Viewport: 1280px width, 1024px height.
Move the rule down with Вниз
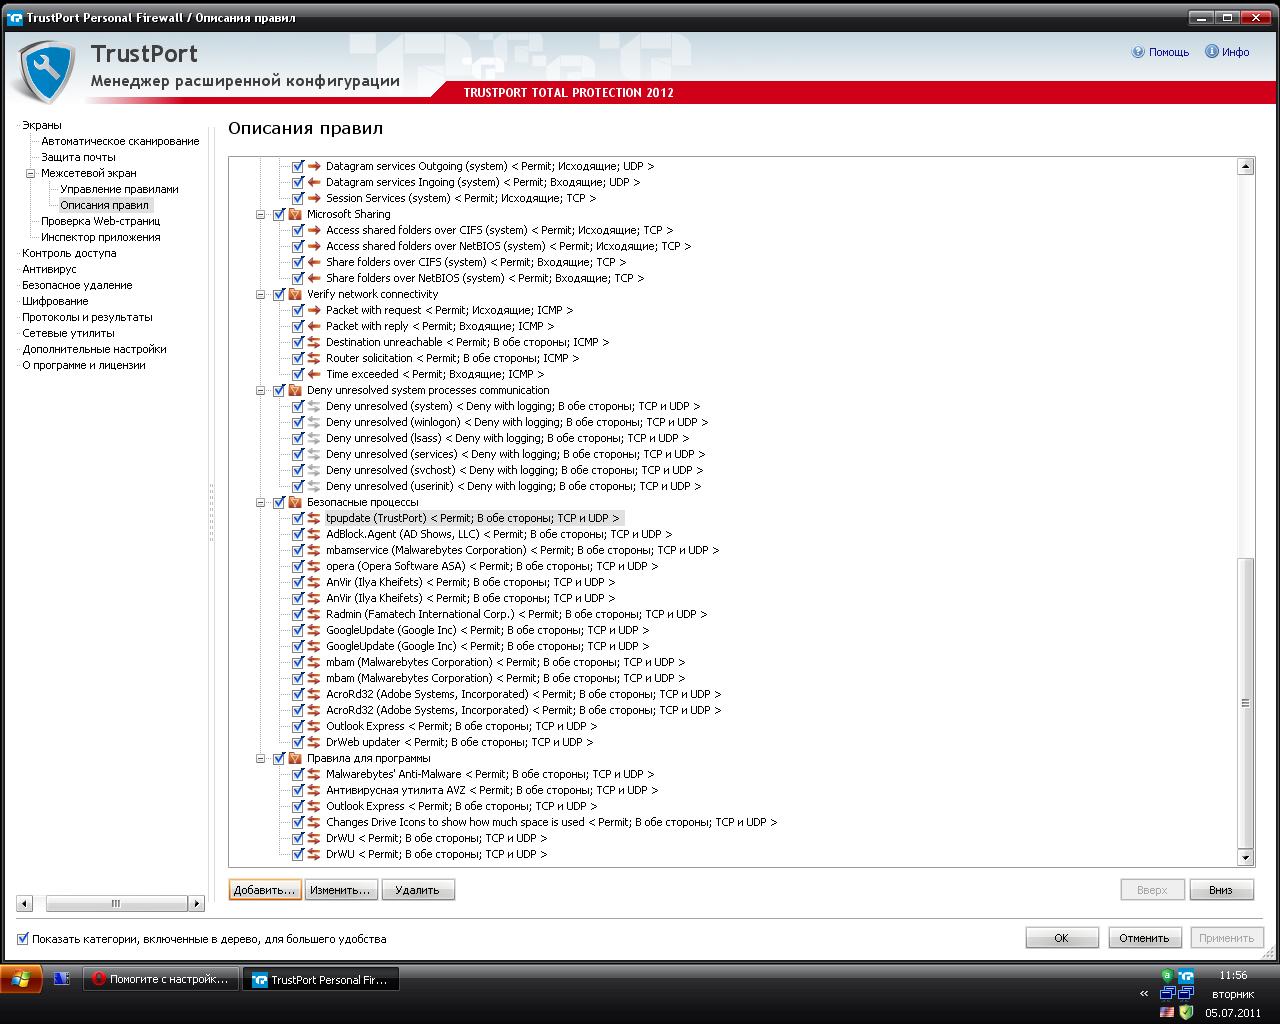click(x=1221, y=890)
